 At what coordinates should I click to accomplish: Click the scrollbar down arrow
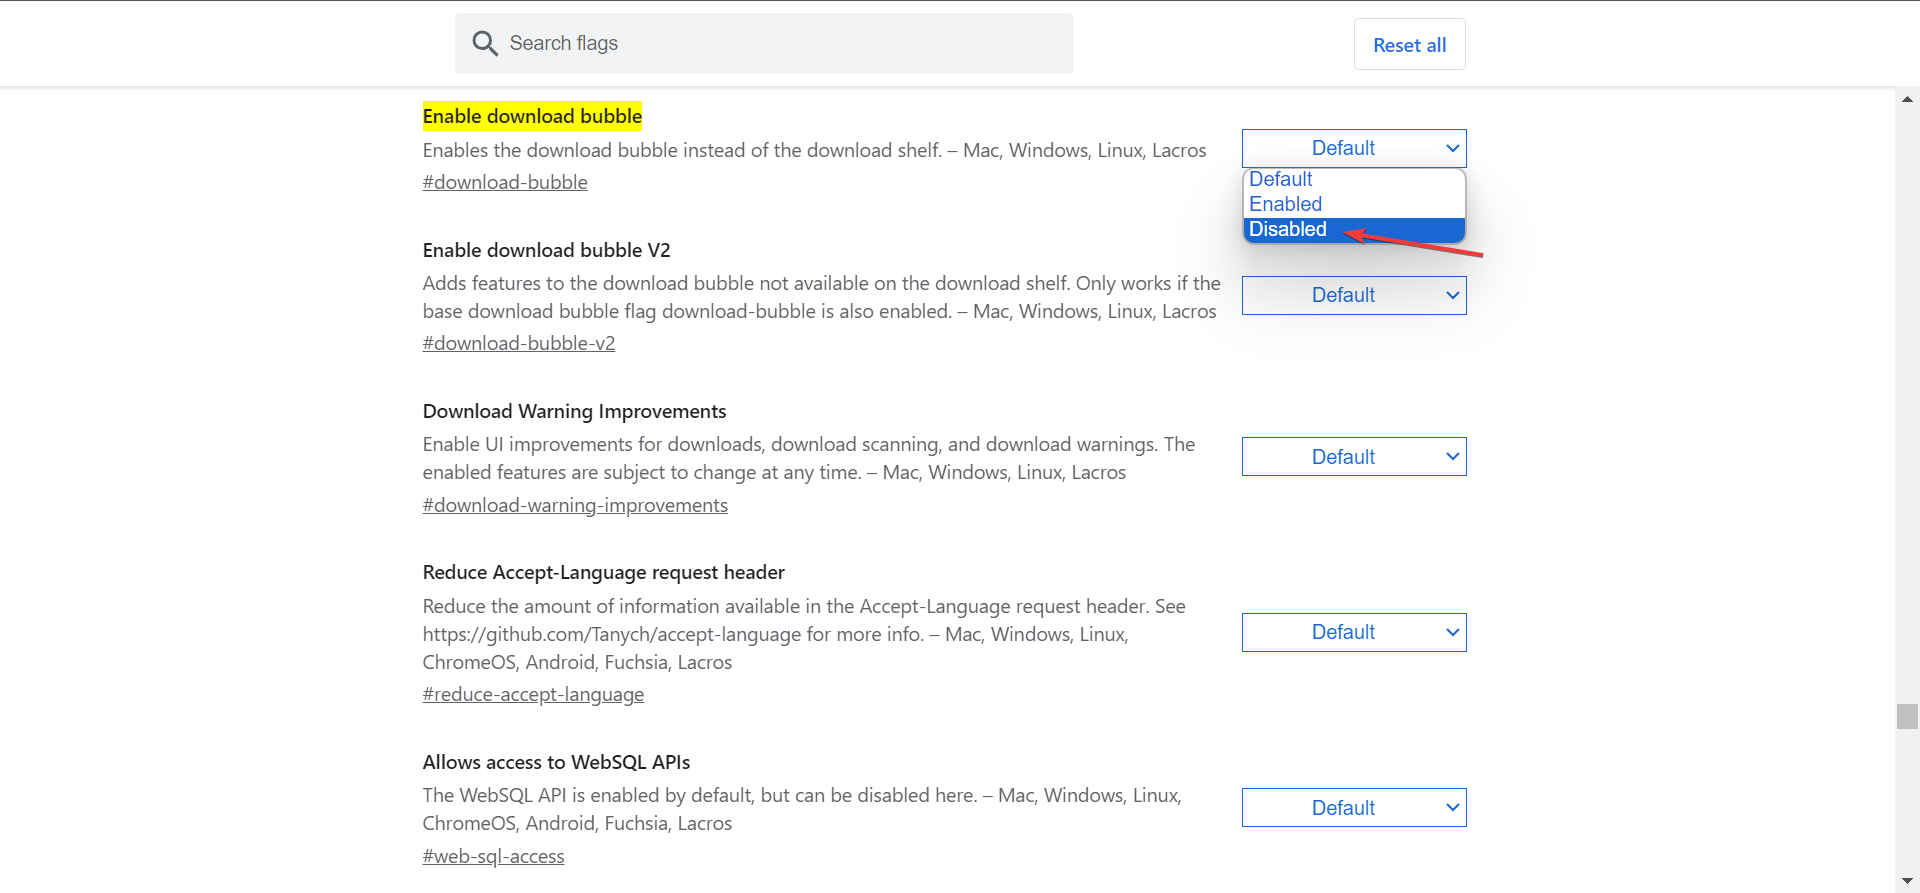coord(1907,881)
